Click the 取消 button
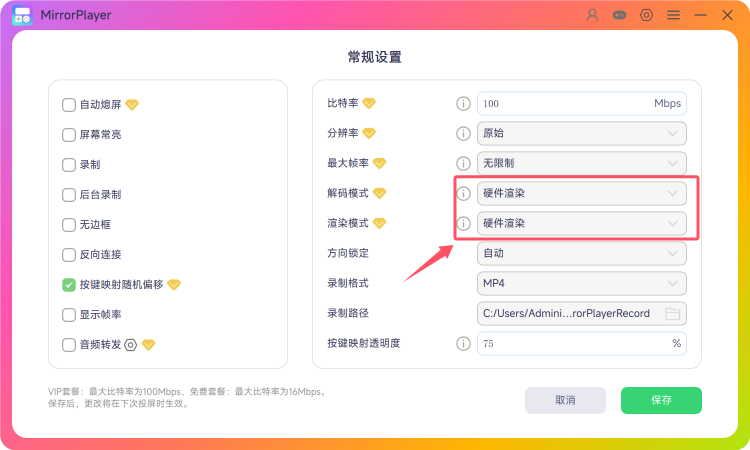The width and height of the screenshot is (750, 450). [565, 400]
